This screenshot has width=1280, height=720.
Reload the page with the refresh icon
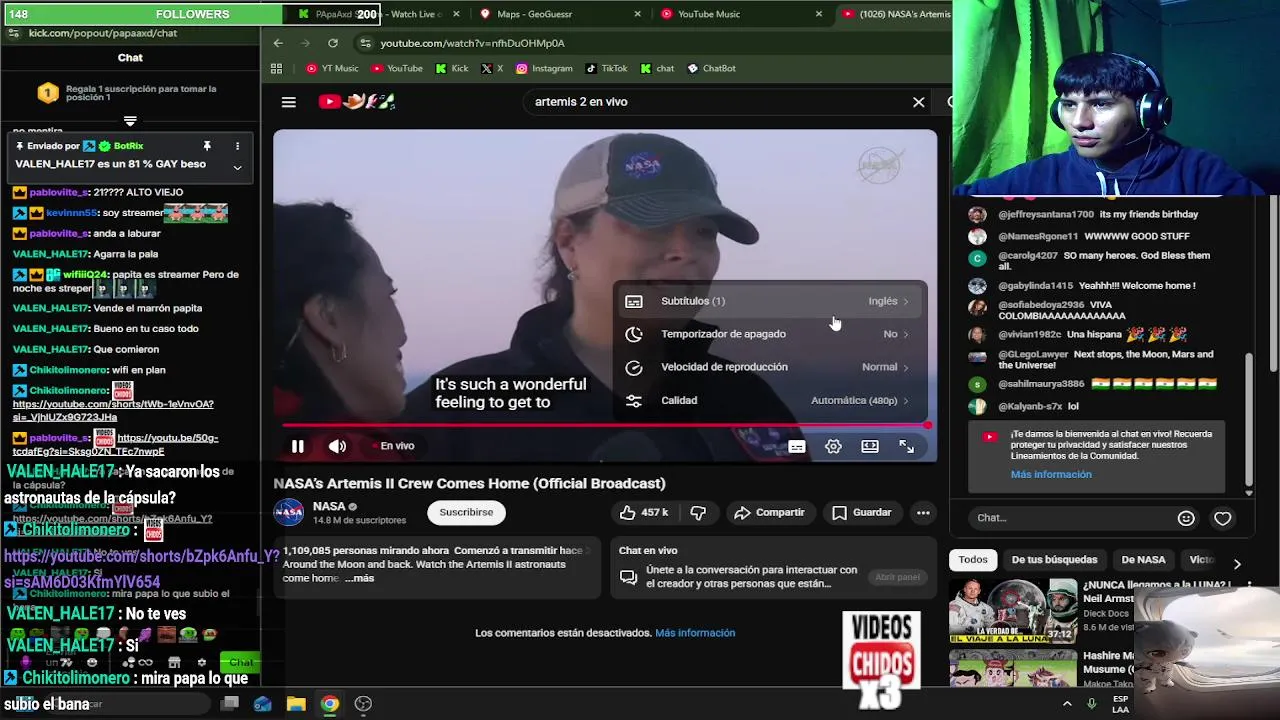(x=333, y=43)
